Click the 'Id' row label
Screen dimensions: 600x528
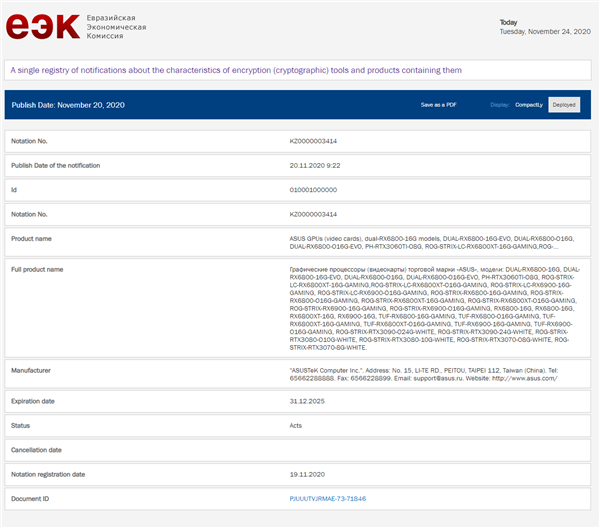tap(14, 190)
